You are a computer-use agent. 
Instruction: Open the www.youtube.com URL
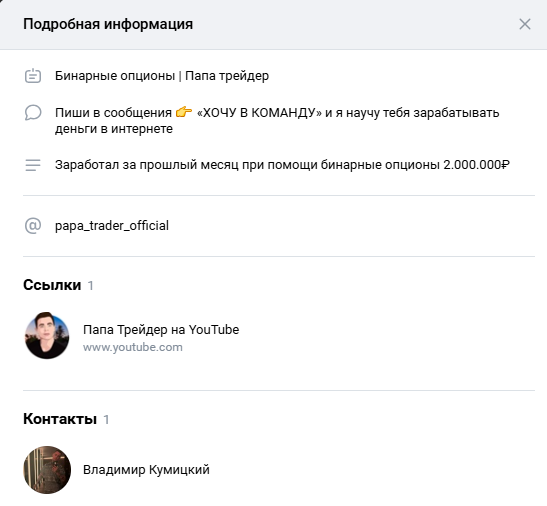[x=133, y=347]
